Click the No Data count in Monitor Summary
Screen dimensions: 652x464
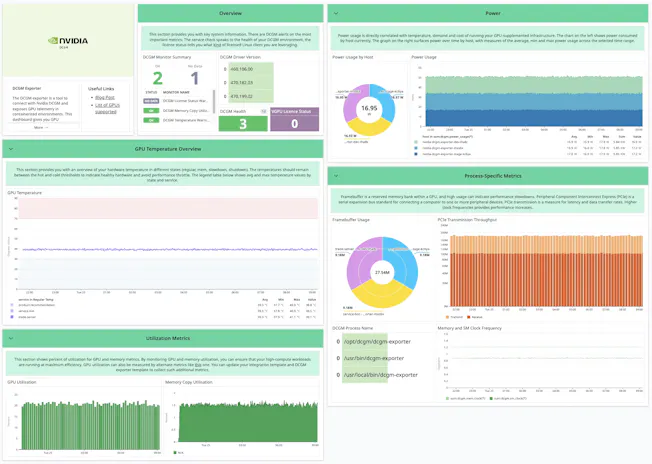click(194, 78)
